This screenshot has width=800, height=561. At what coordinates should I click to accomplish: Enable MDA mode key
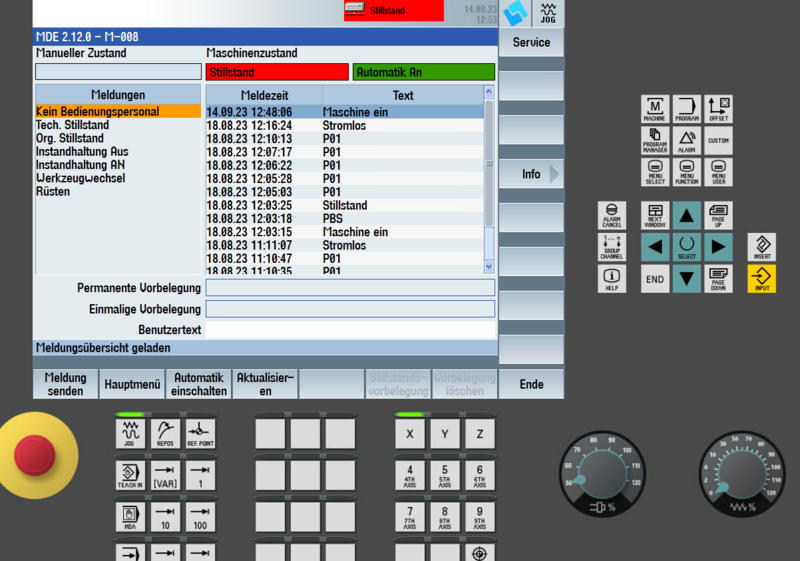pos(130,517)
